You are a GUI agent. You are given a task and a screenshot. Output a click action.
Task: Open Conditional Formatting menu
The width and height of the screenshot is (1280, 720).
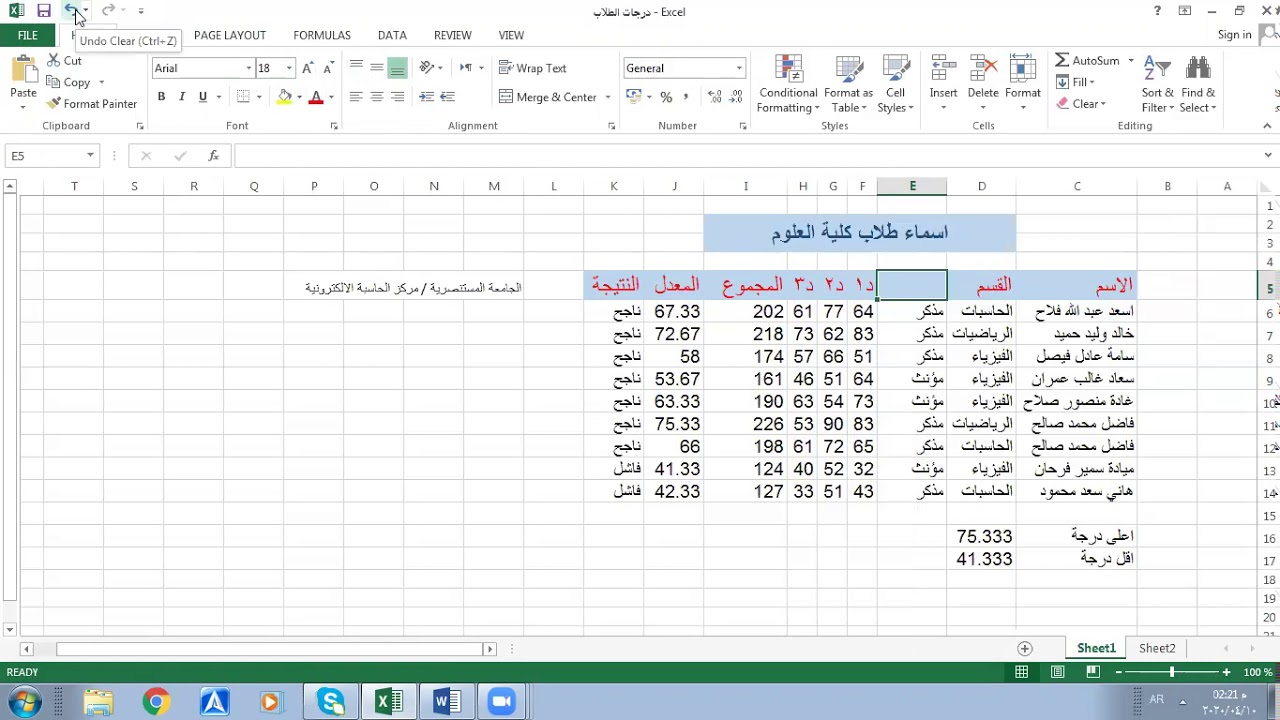click(788, 84)
